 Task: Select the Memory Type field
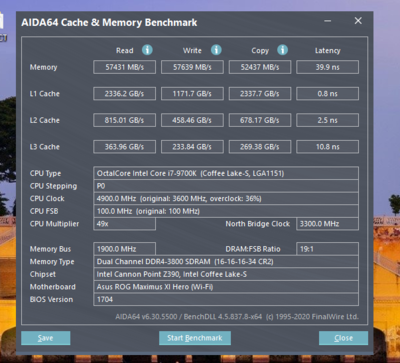click(226, 262)
